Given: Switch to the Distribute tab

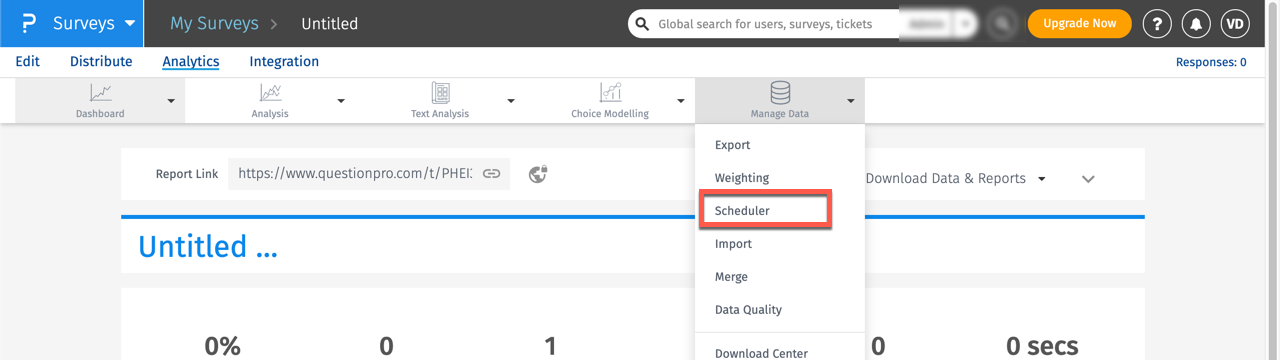Looking at the screenshot, I should [101, 62].
